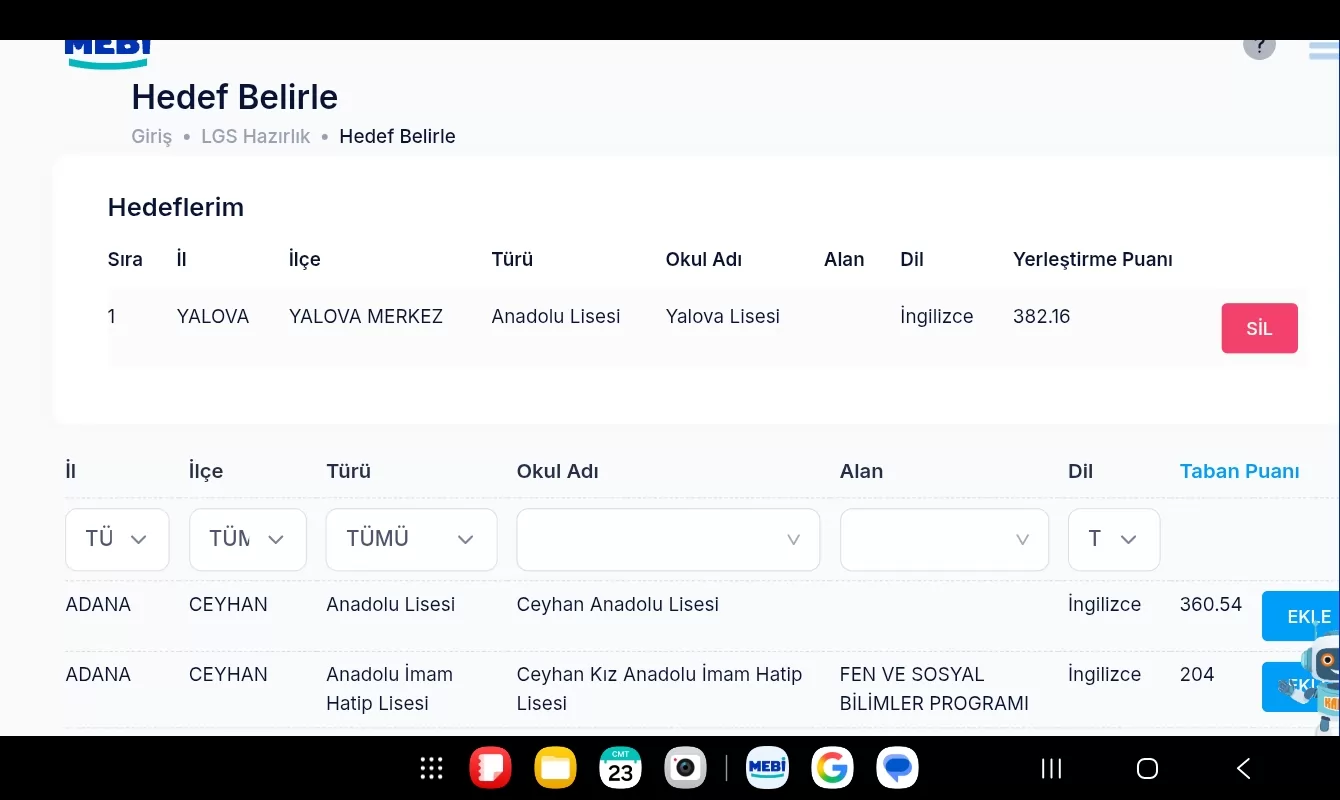Open the hamburger menu at top right

[1324, 50]
